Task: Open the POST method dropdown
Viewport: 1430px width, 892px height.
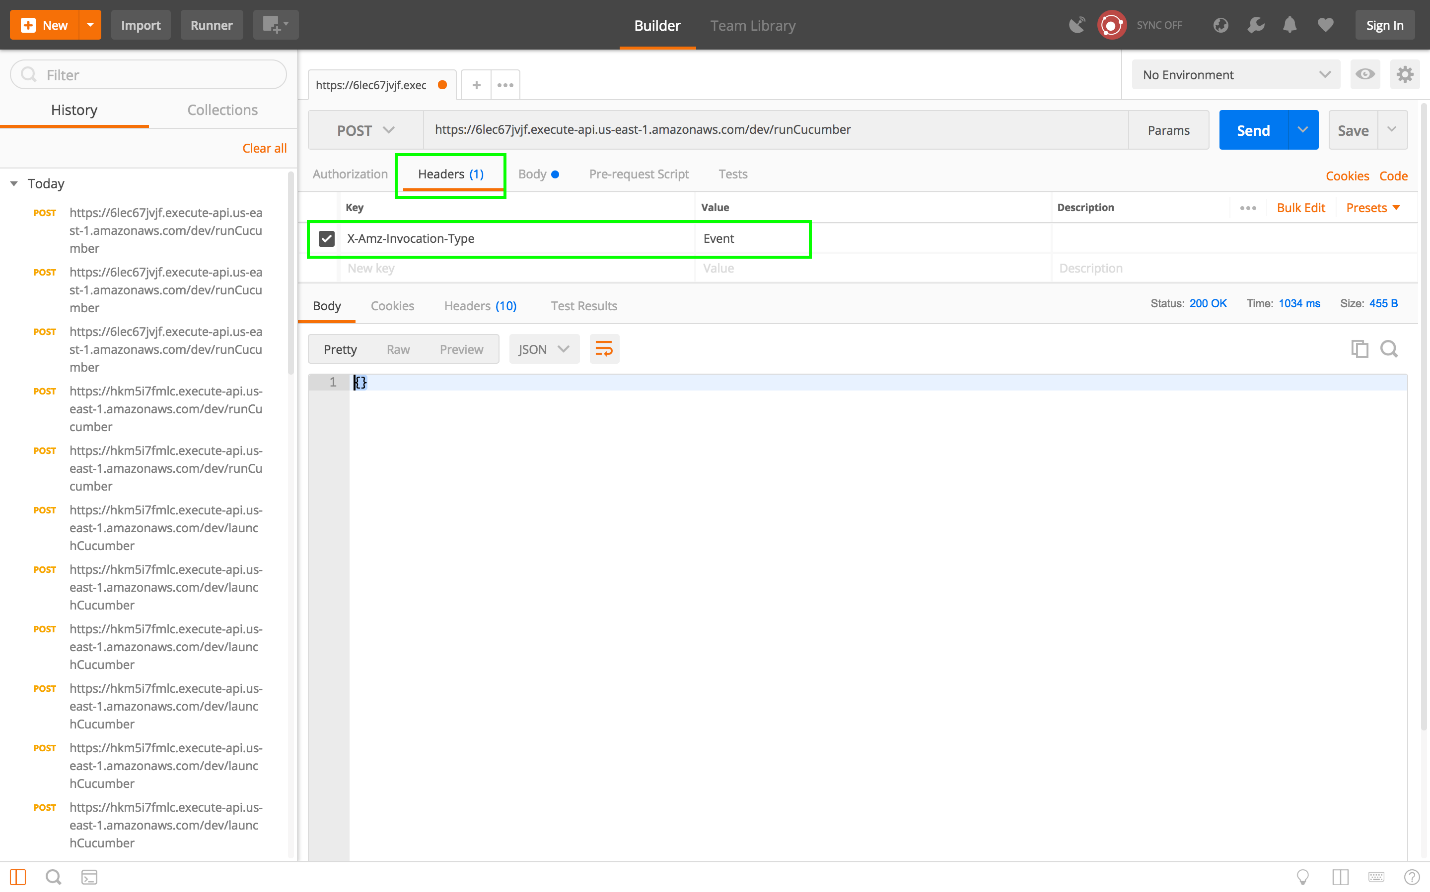Action: point(365,130)
